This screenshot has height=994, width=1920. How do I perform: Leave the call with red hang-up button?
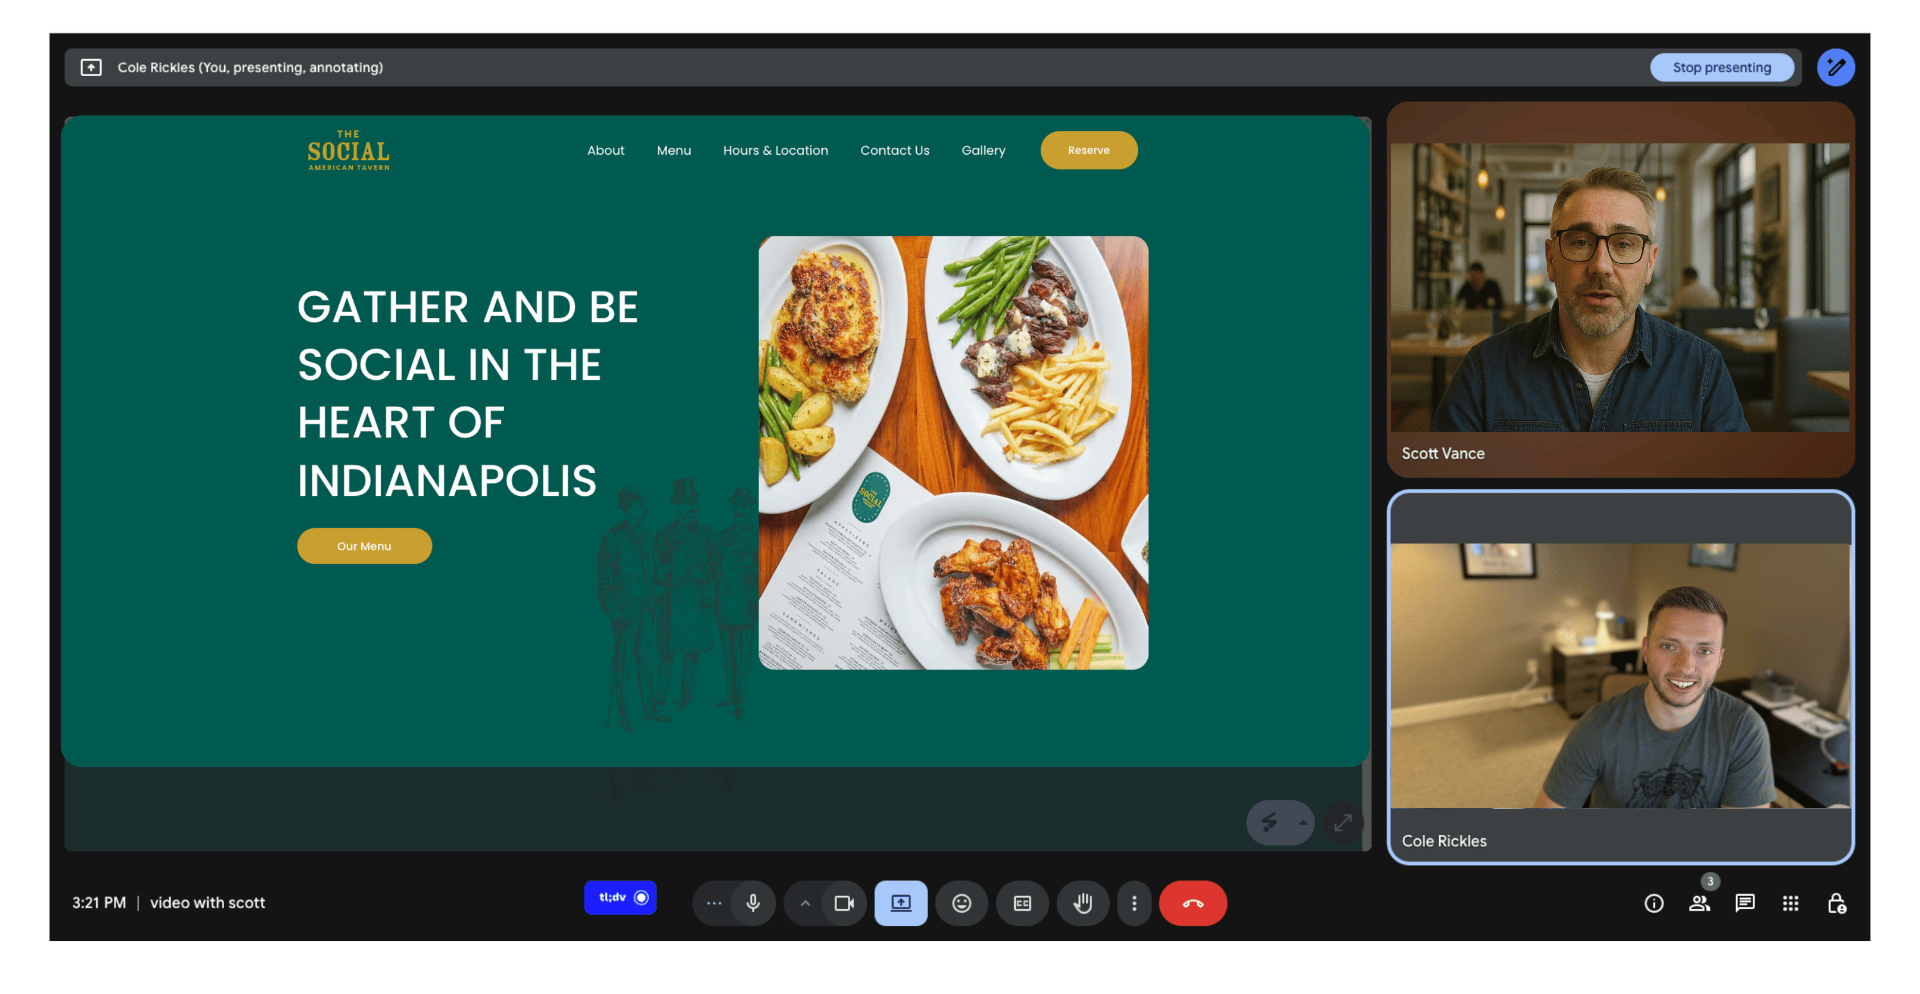pos(1193,903)
